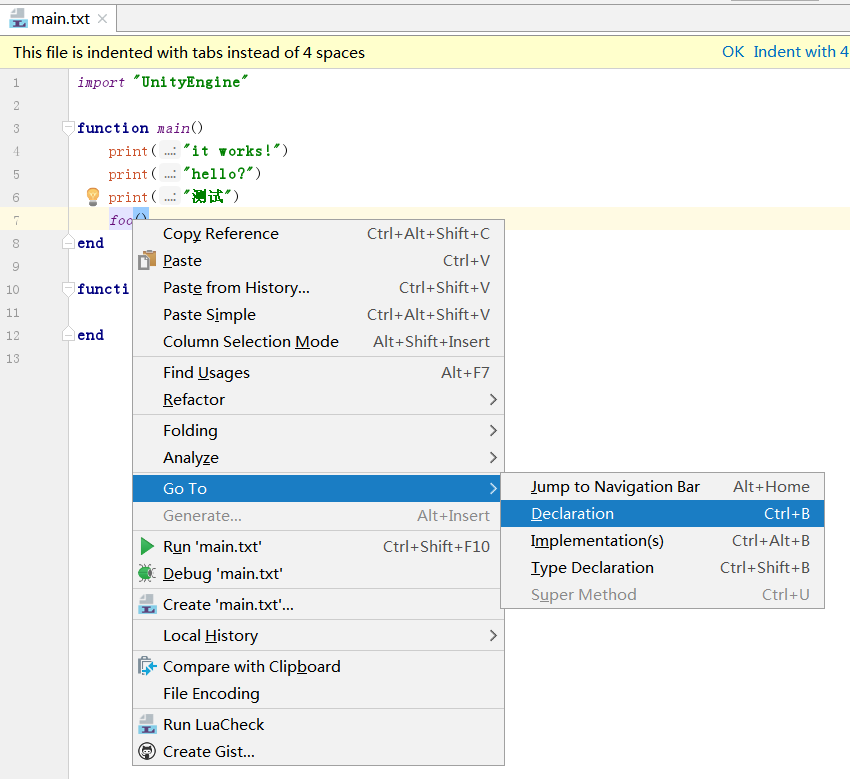Collapse the second function's fold marker on line 10
The image size is (850, 779).
coord(68,289)
